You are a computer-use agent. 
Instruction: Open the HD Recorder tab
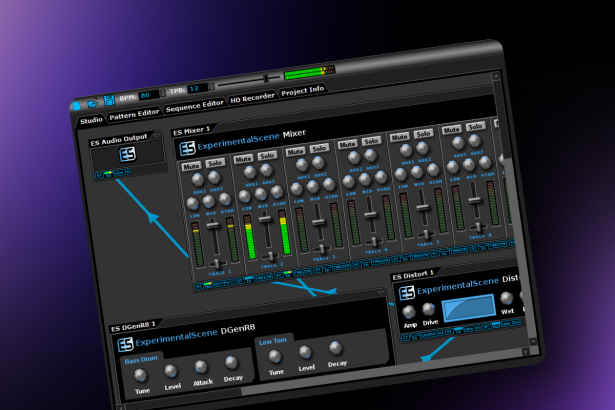pos(252,98)
